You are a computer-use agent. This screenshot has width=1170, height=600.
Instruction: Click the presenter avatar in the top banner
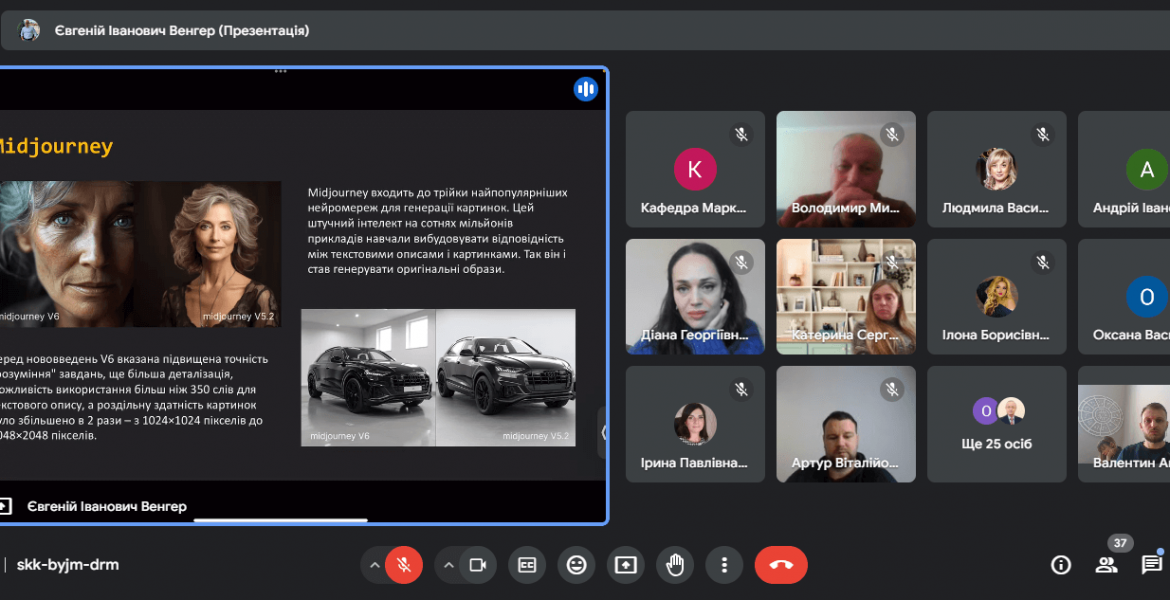(x=28, y=30)
